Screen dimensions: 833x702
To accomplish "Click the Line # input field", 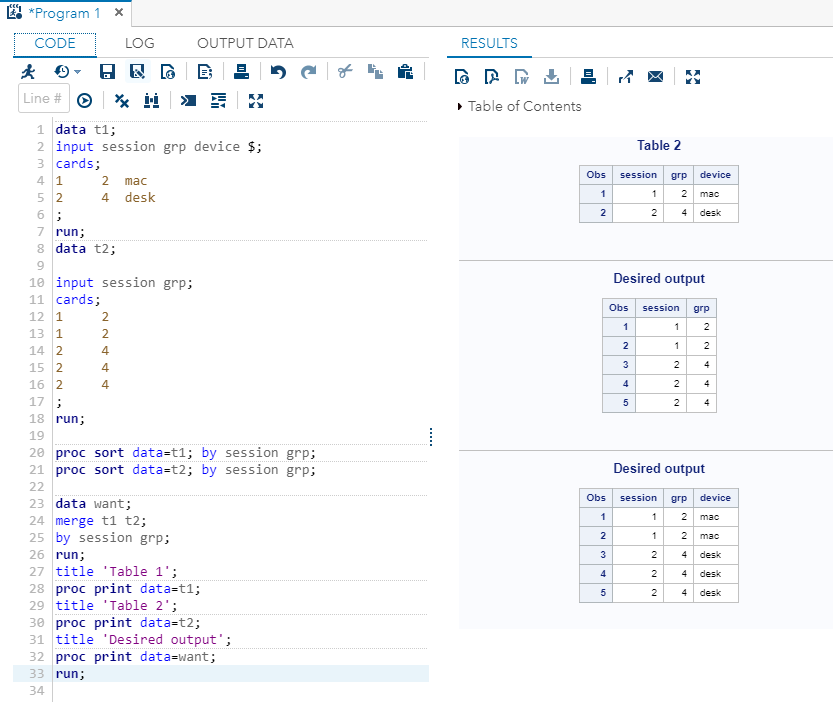I will [x=43, y=99].
